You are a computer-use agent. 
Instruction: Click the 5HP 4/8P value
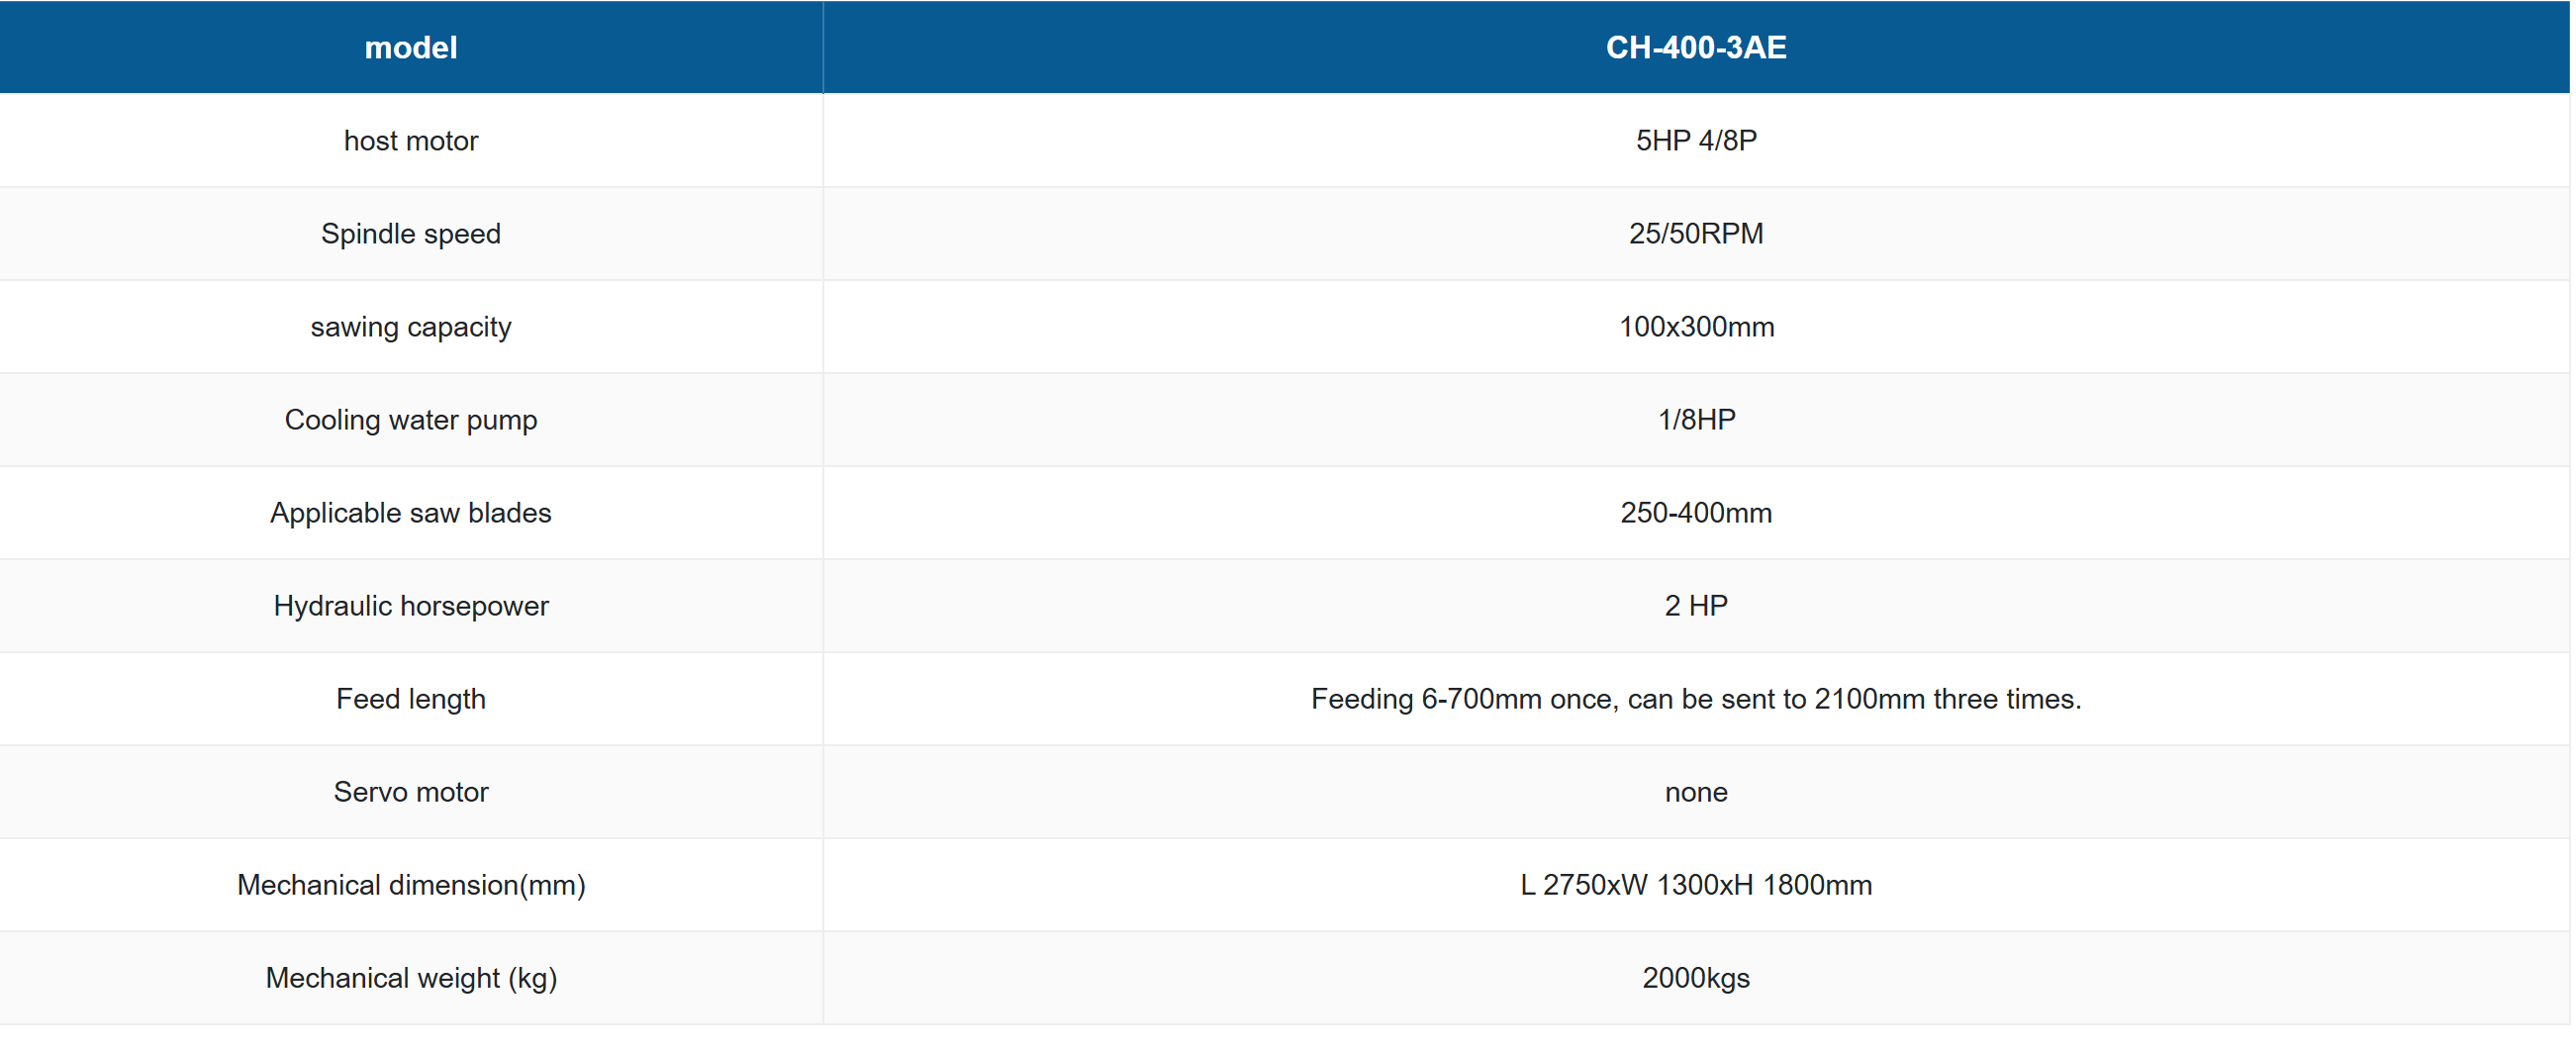[x=1695, y=140]
